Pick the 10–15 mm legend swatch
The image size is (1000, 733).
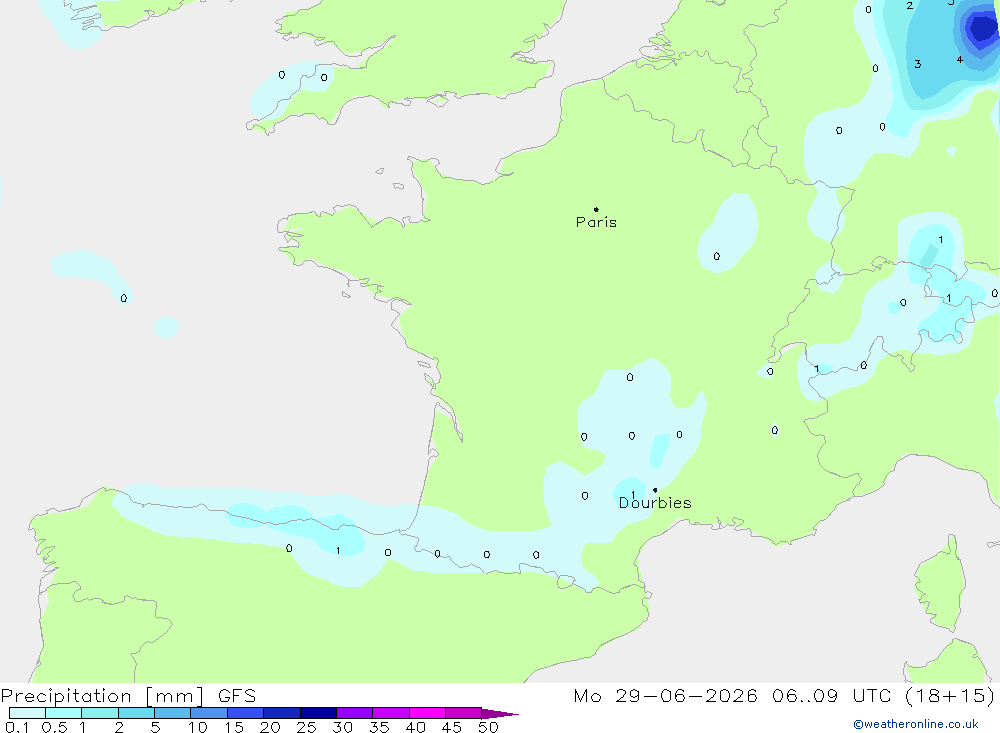(x=209, y=713)
